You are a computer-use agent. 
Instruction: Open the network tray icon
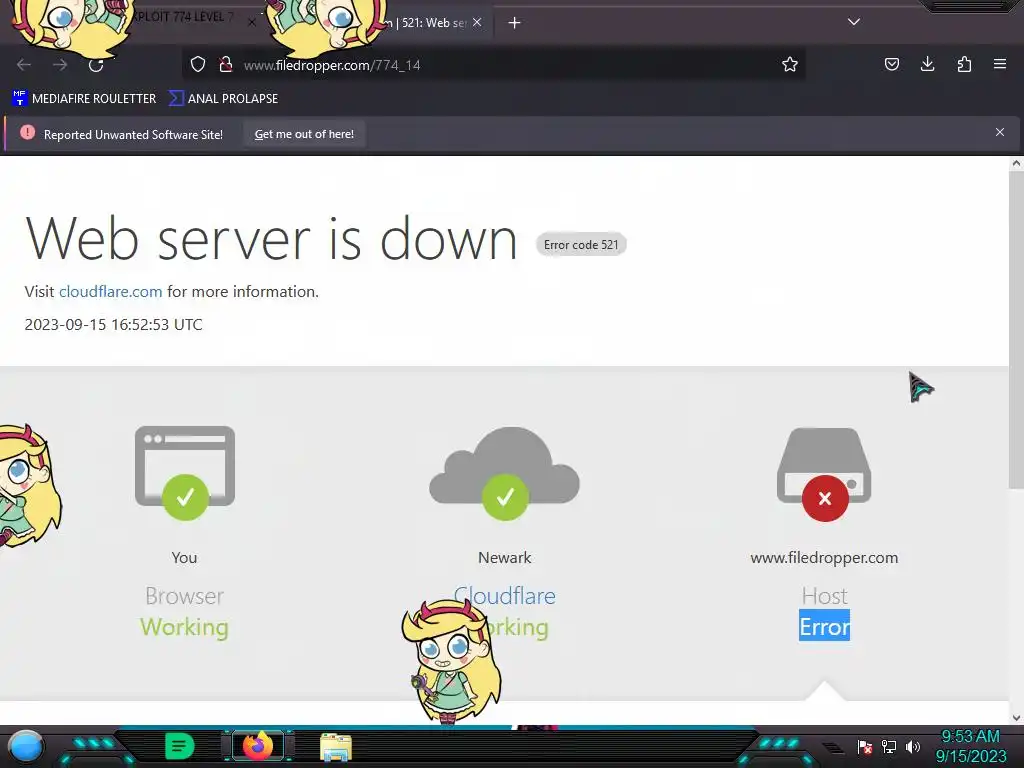tap(889, 746)
